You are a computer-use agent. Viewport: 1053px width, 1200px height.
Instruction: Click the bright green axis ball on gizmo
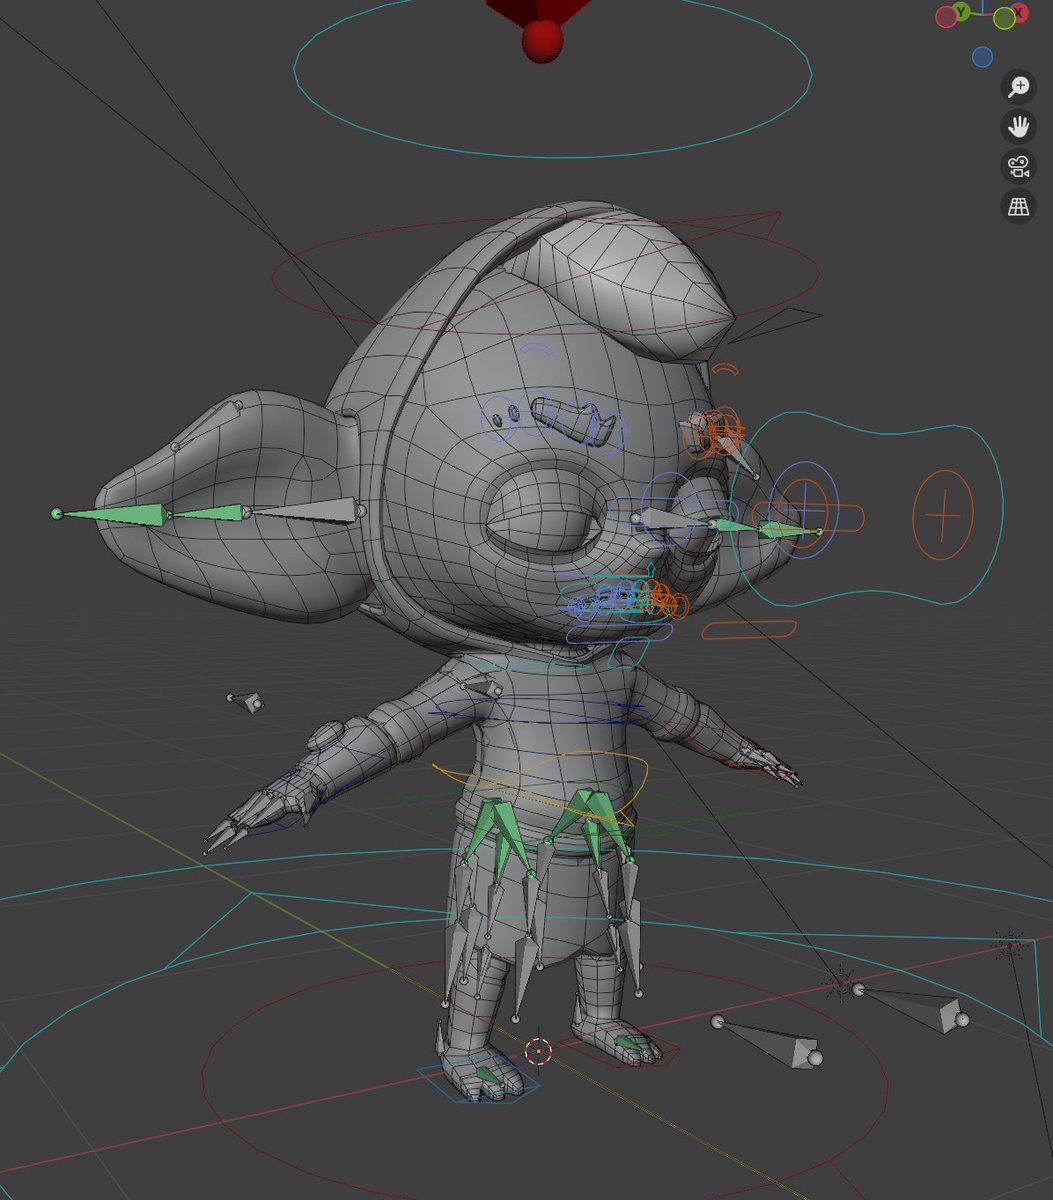[x=1004, y=16]
